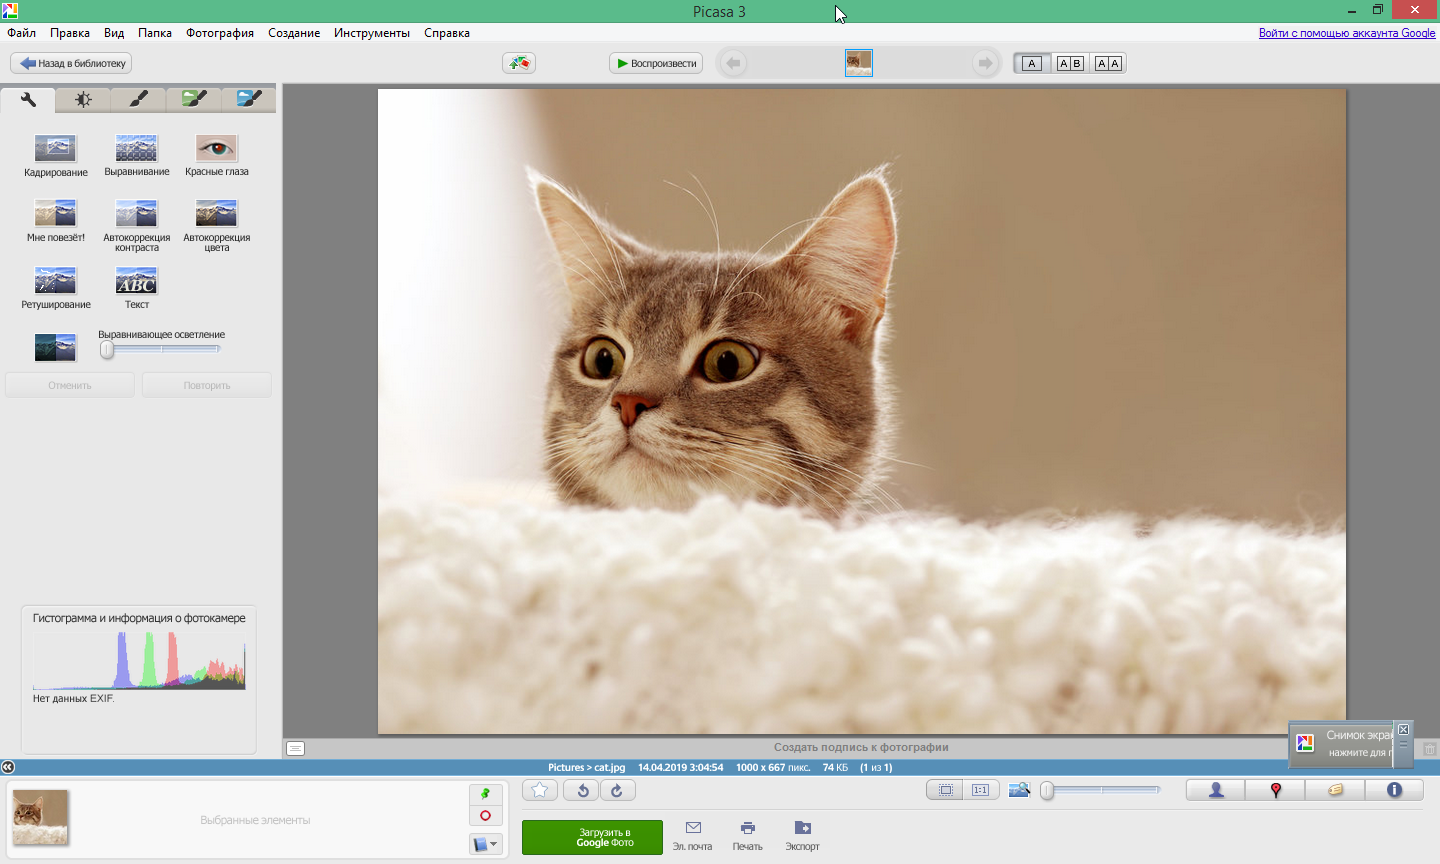
Task: Click the Выравнивающее осветление slider
Action: [x=160, y=349]
